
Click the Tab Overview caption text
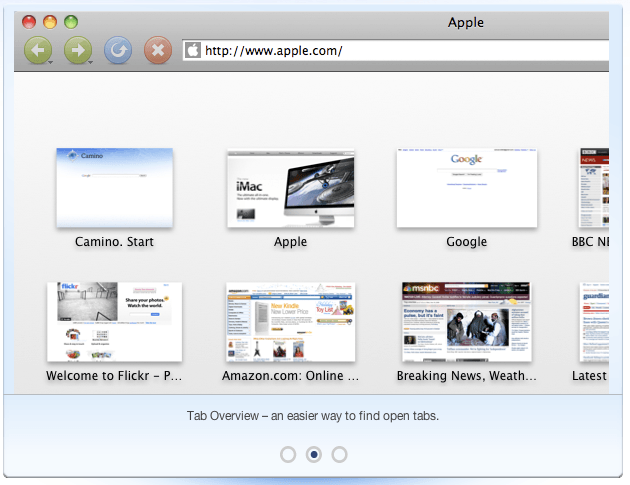[x=313, y=415]
